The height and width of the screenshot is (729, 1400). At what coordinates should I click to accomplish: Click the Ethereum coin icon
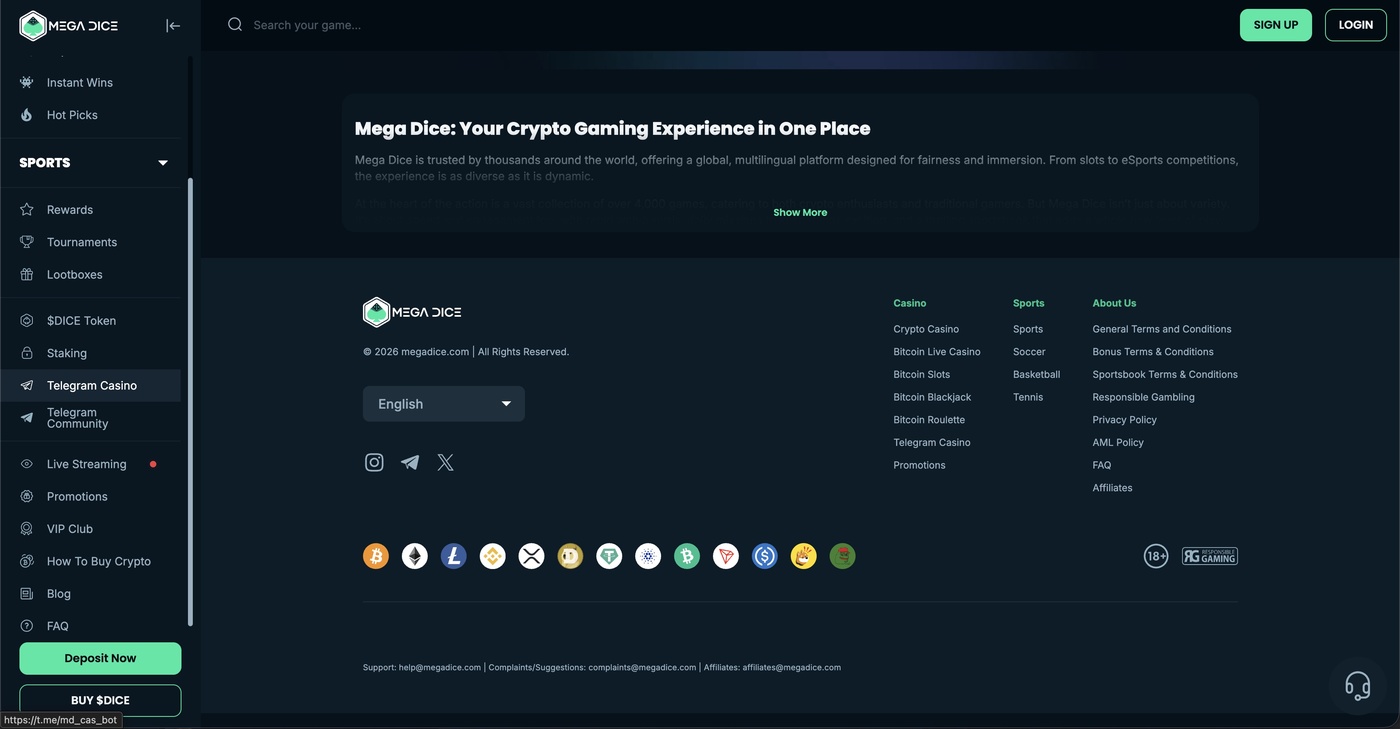[415, 556]
